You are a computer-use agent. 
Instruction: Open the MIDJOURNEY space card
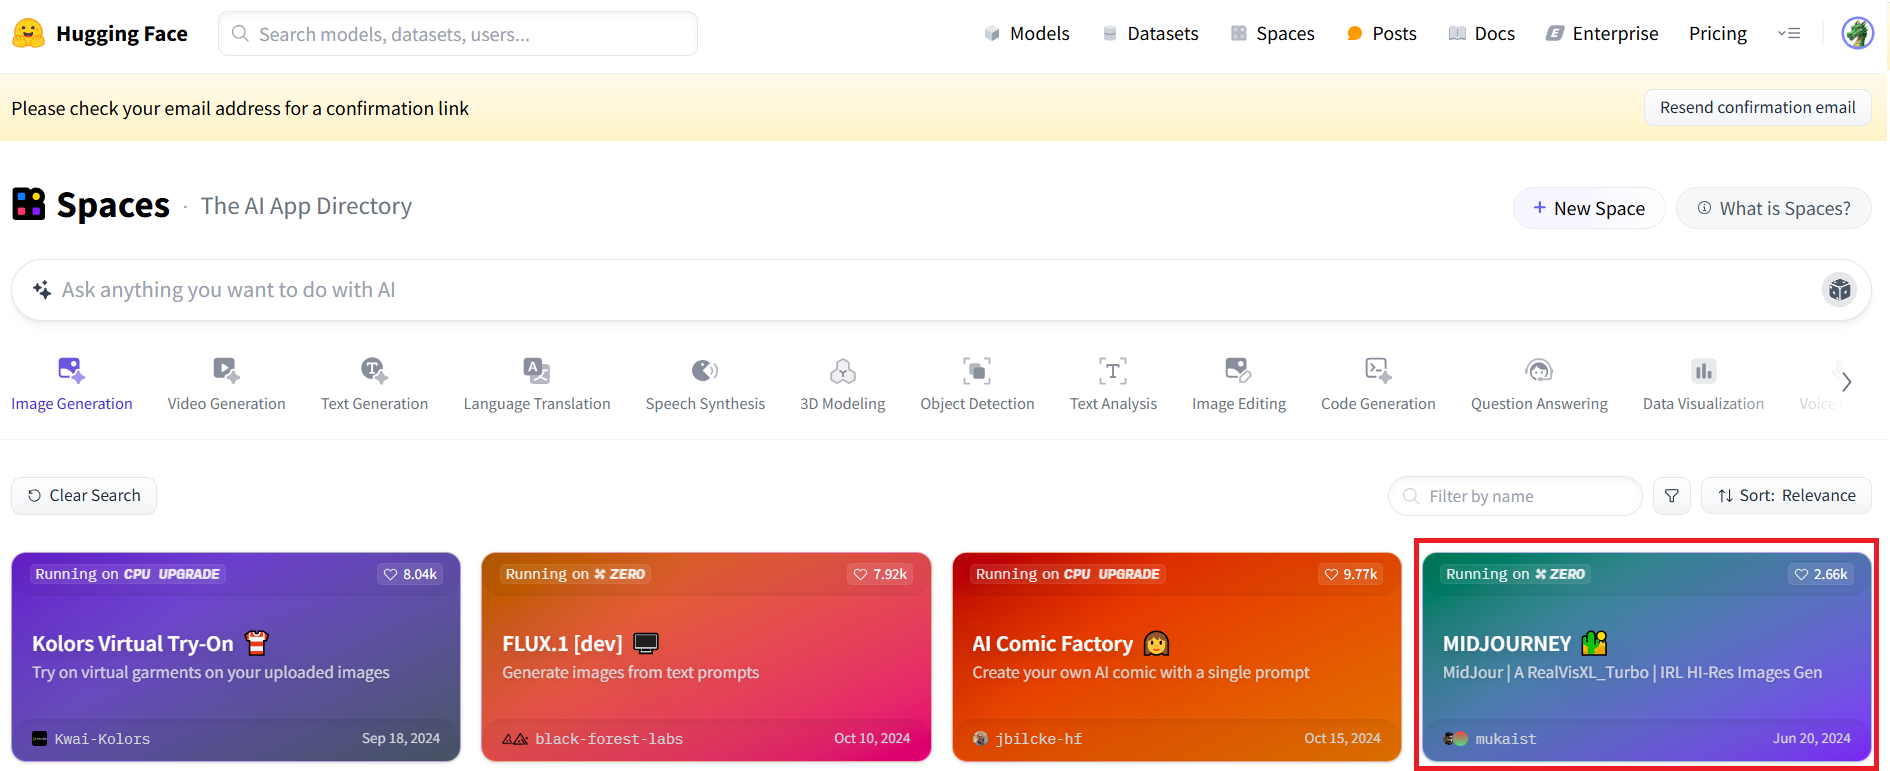[1647, 657]
